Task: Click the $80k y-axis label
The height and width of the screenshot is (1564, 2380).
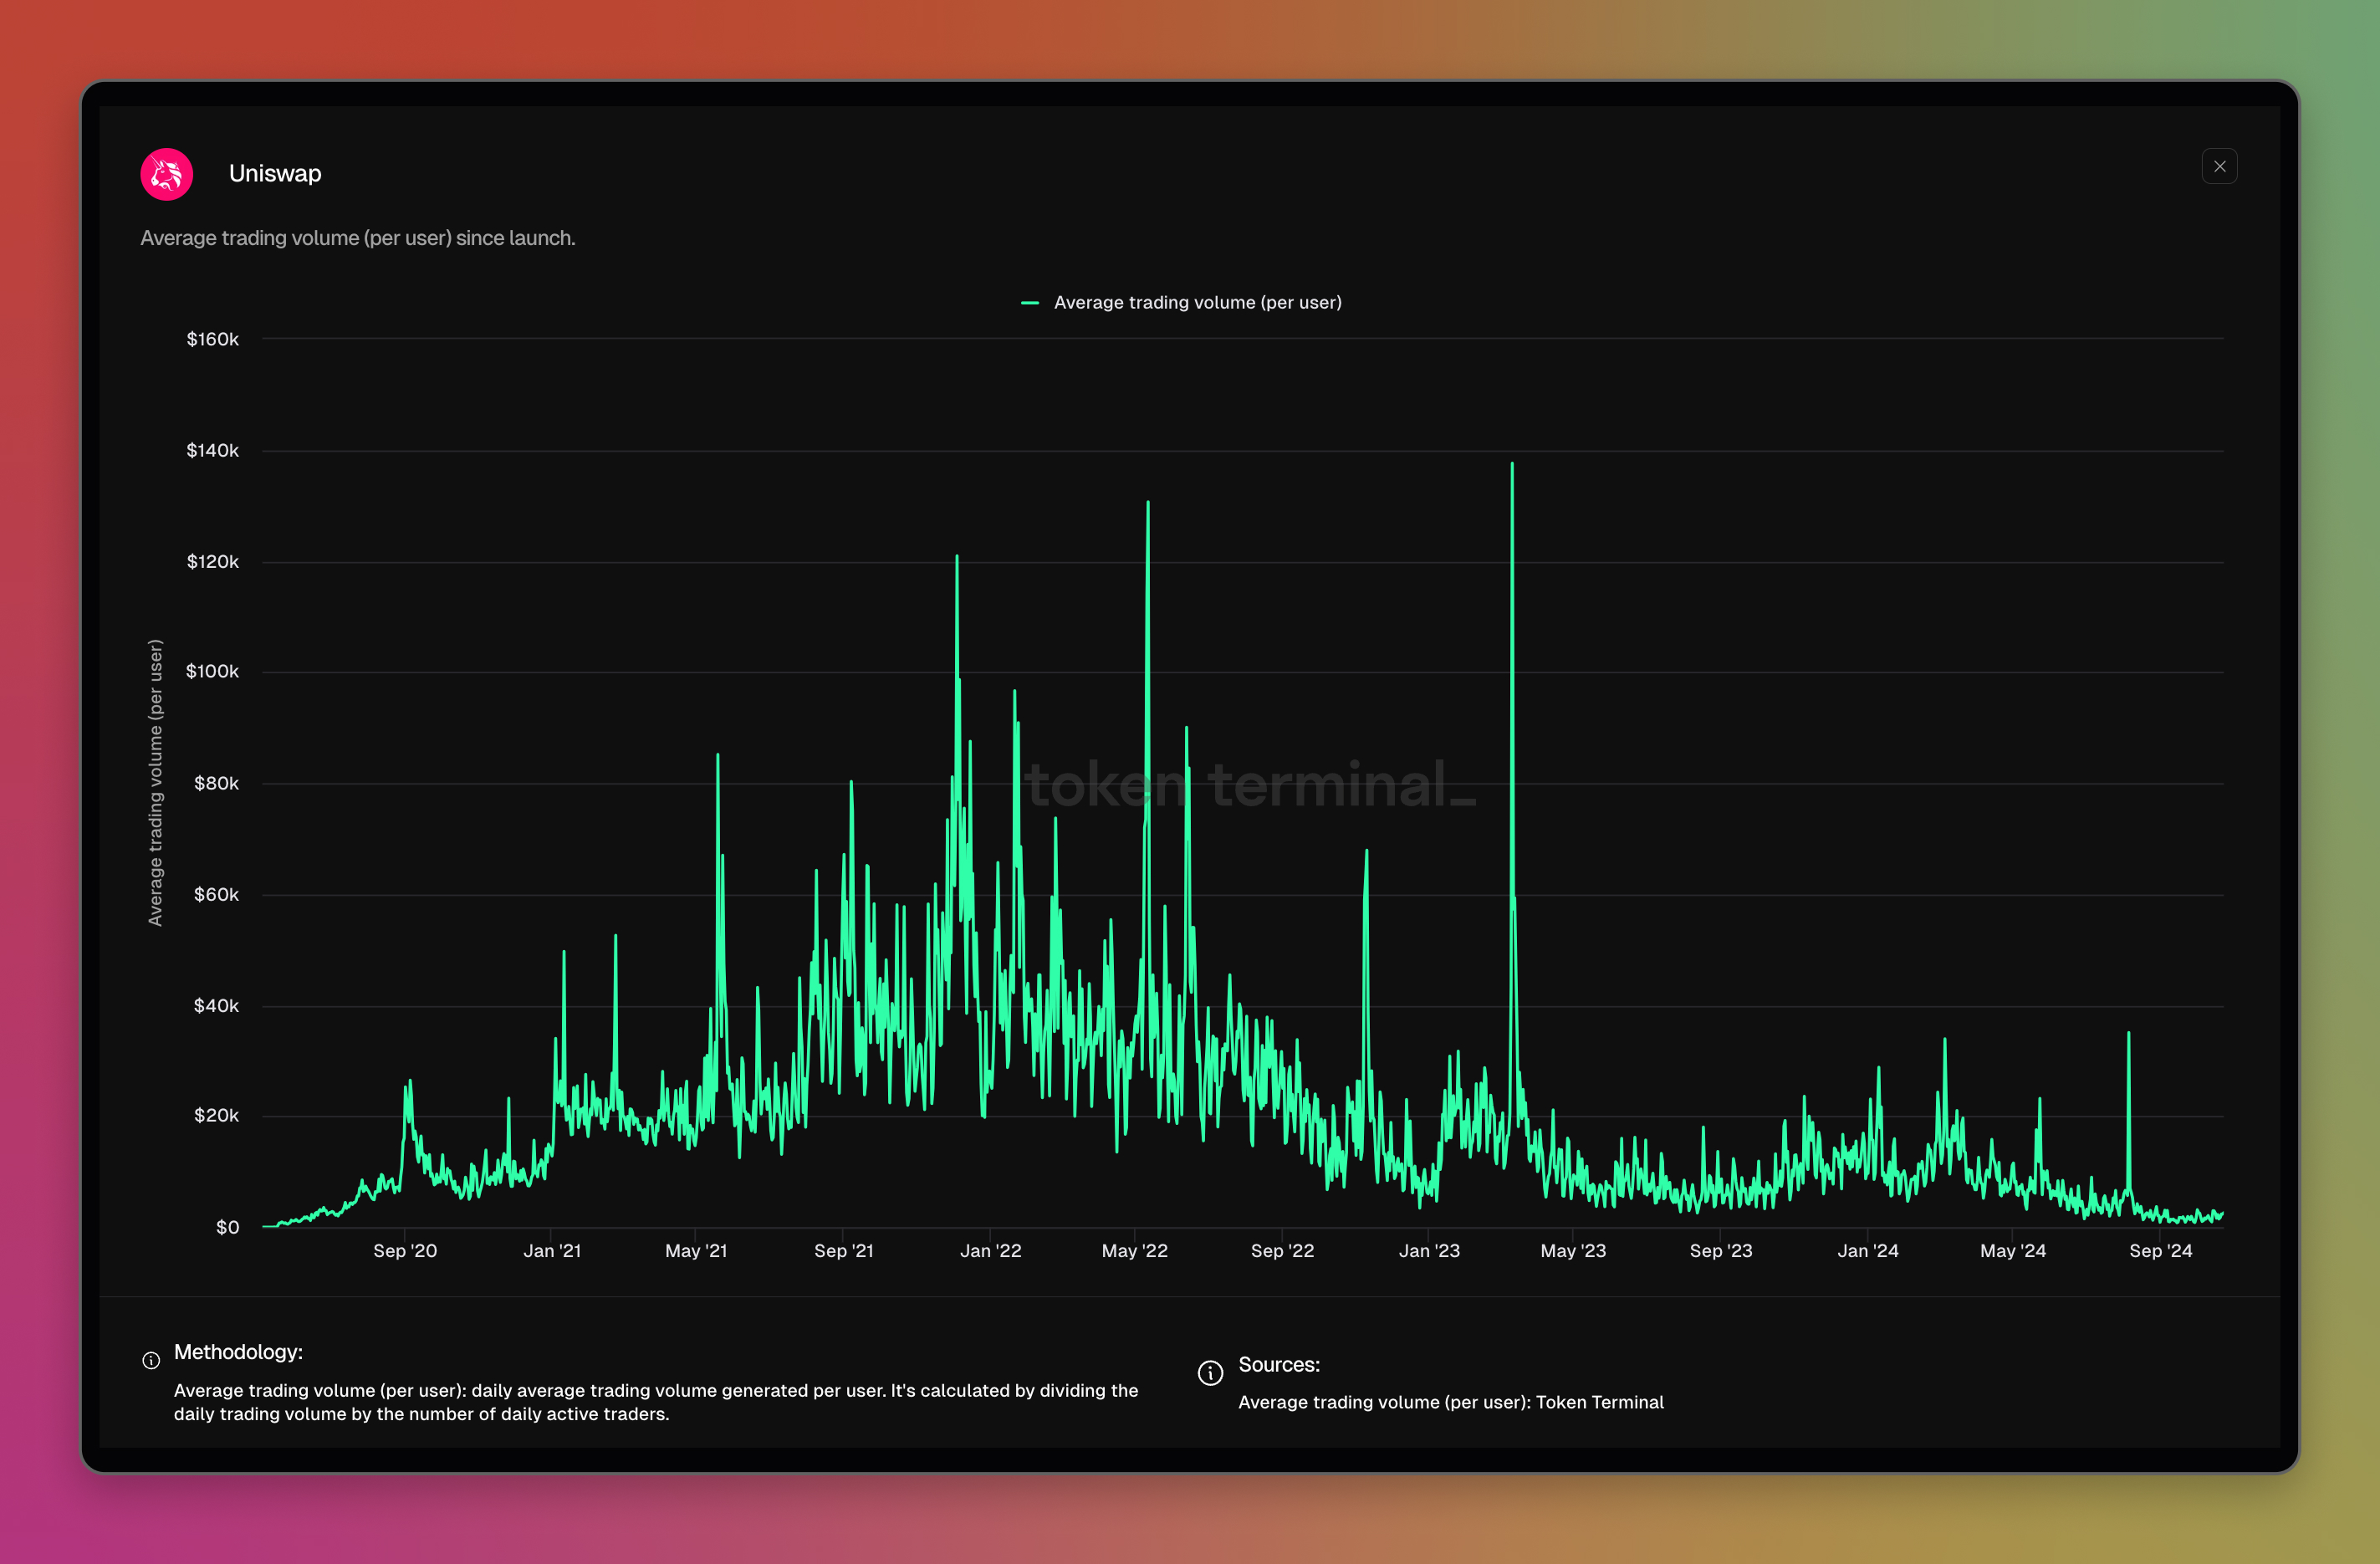Action: [216, 783]
